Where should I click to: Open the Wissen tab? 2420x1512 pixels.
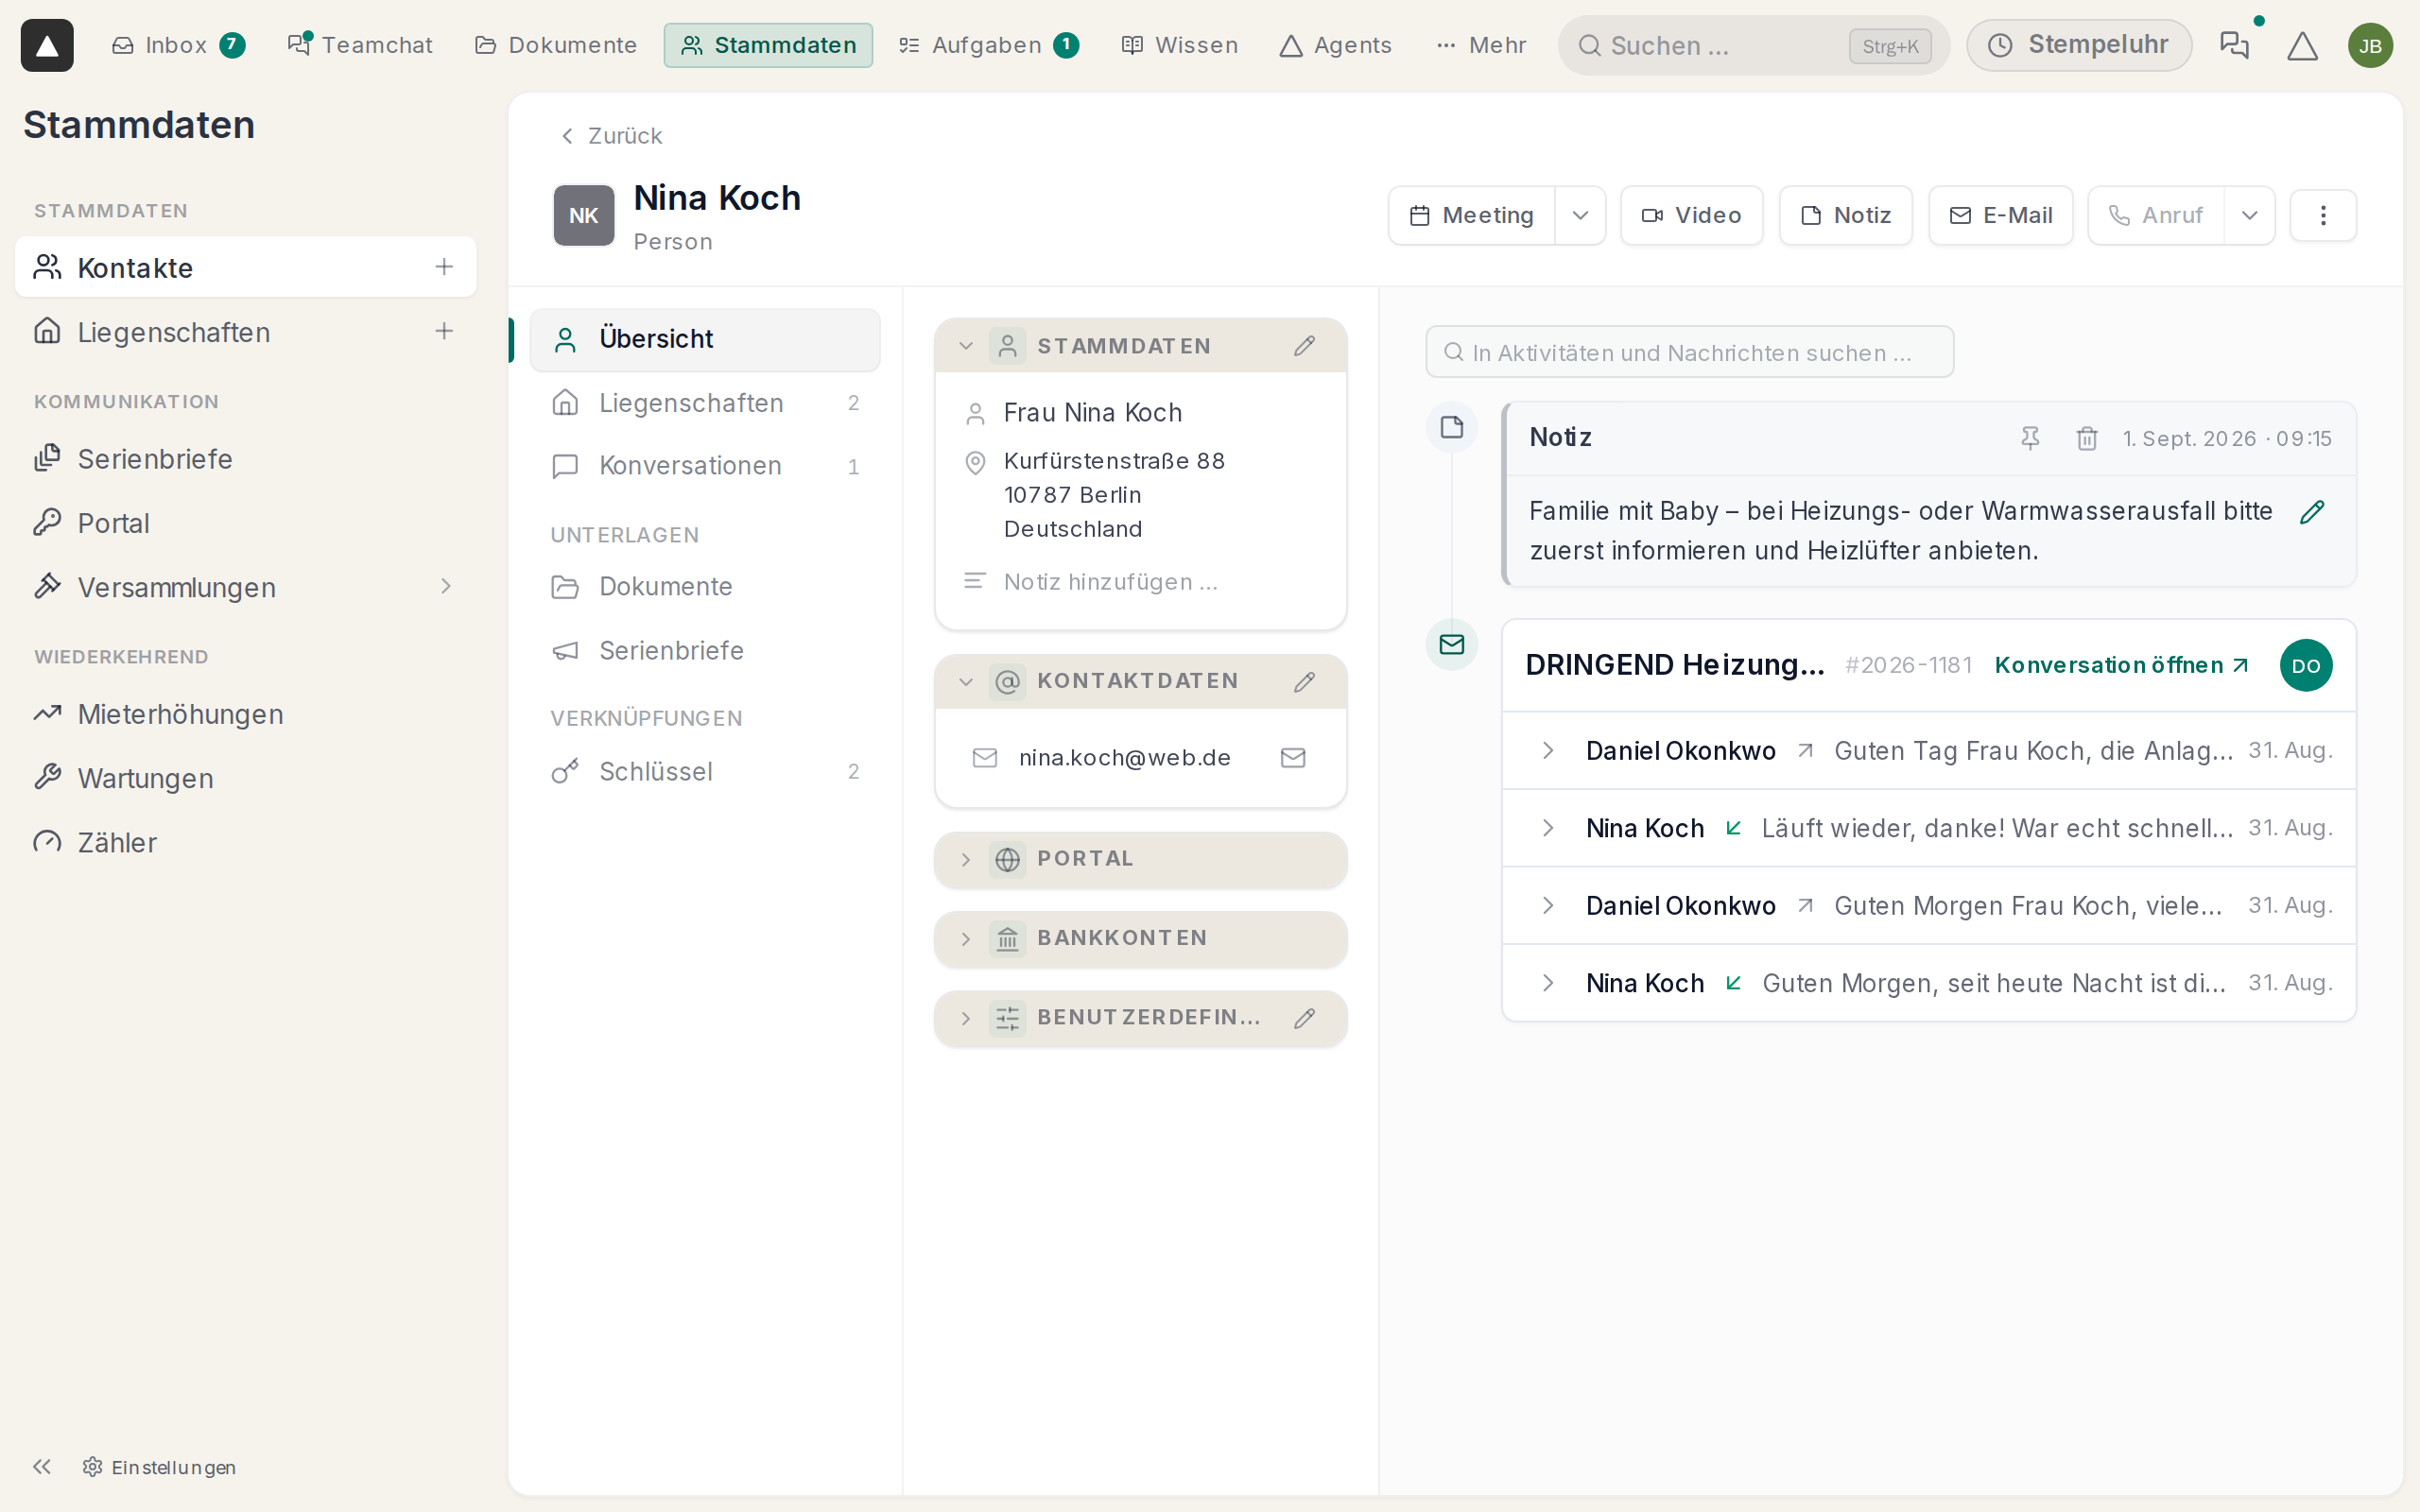pos(1179,45)
